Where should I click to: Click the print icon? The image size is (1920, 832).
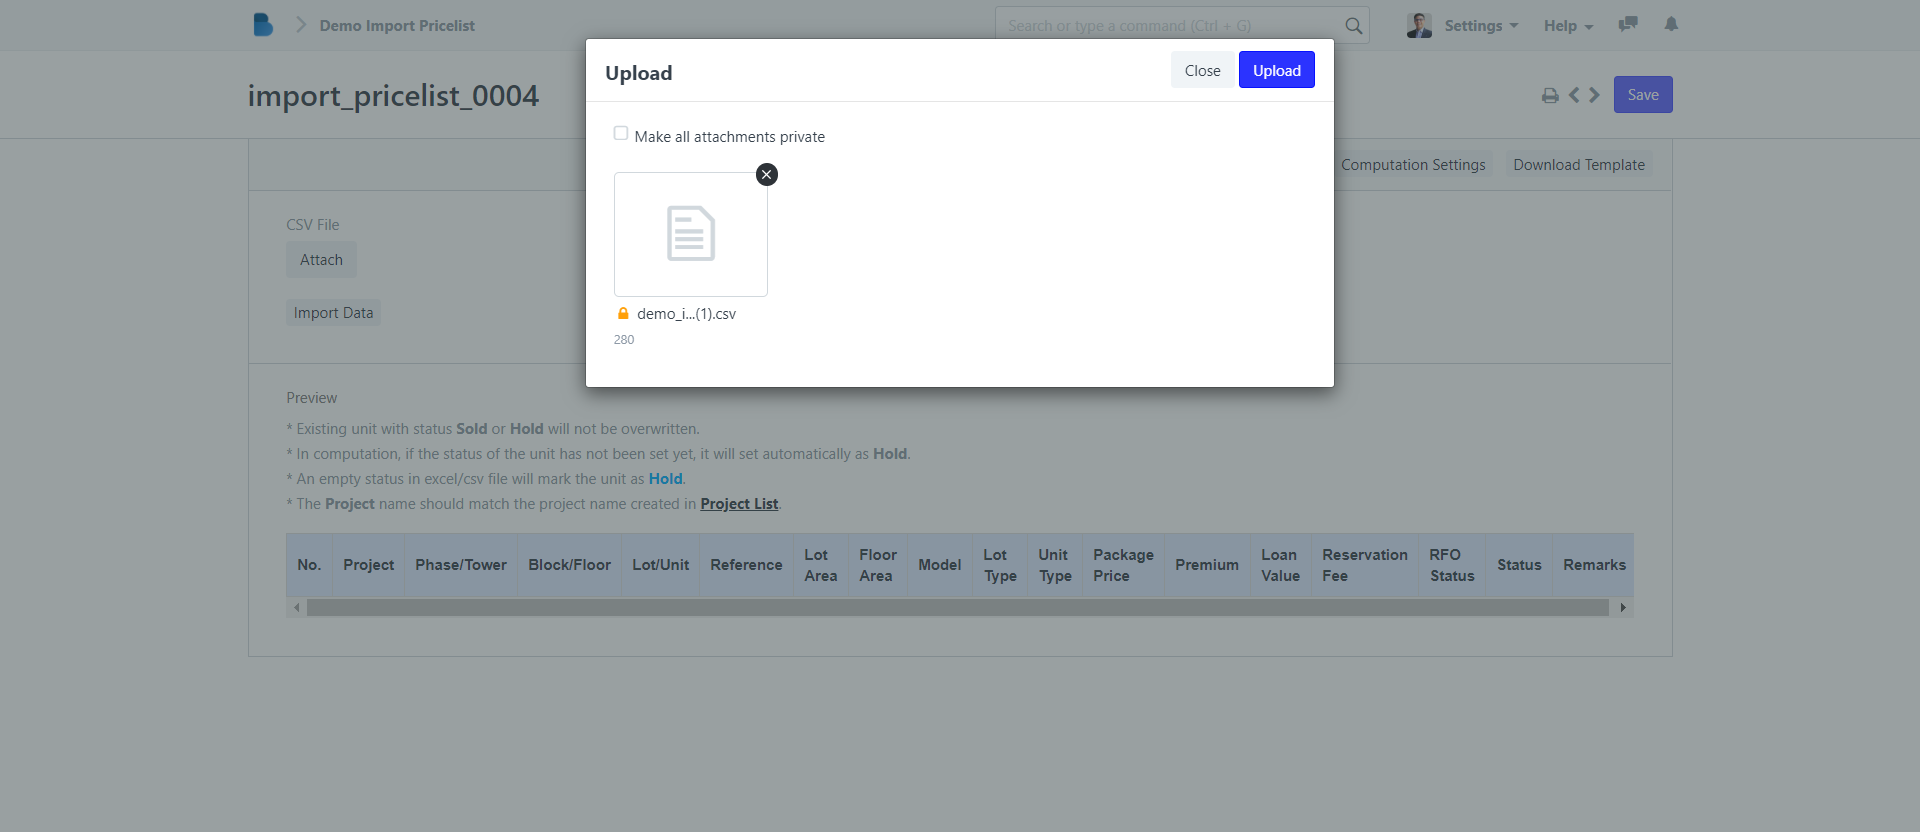coord(1550,95)
